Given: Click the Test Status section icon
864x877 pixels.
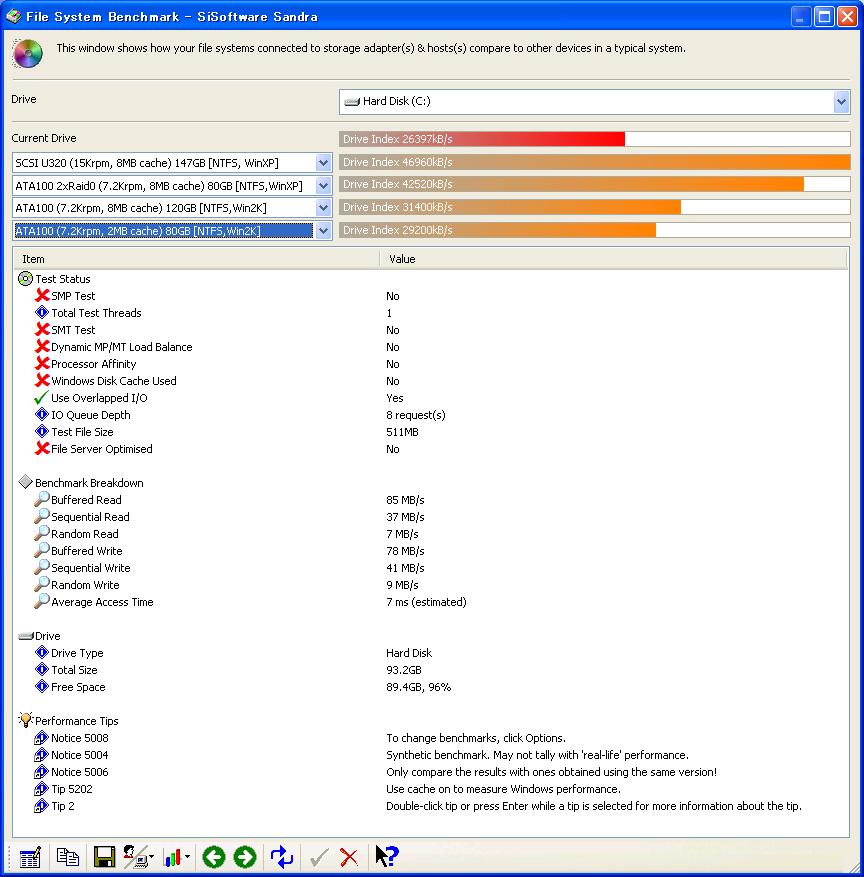Looking at the screenshot, I should (x=25, y=279).
